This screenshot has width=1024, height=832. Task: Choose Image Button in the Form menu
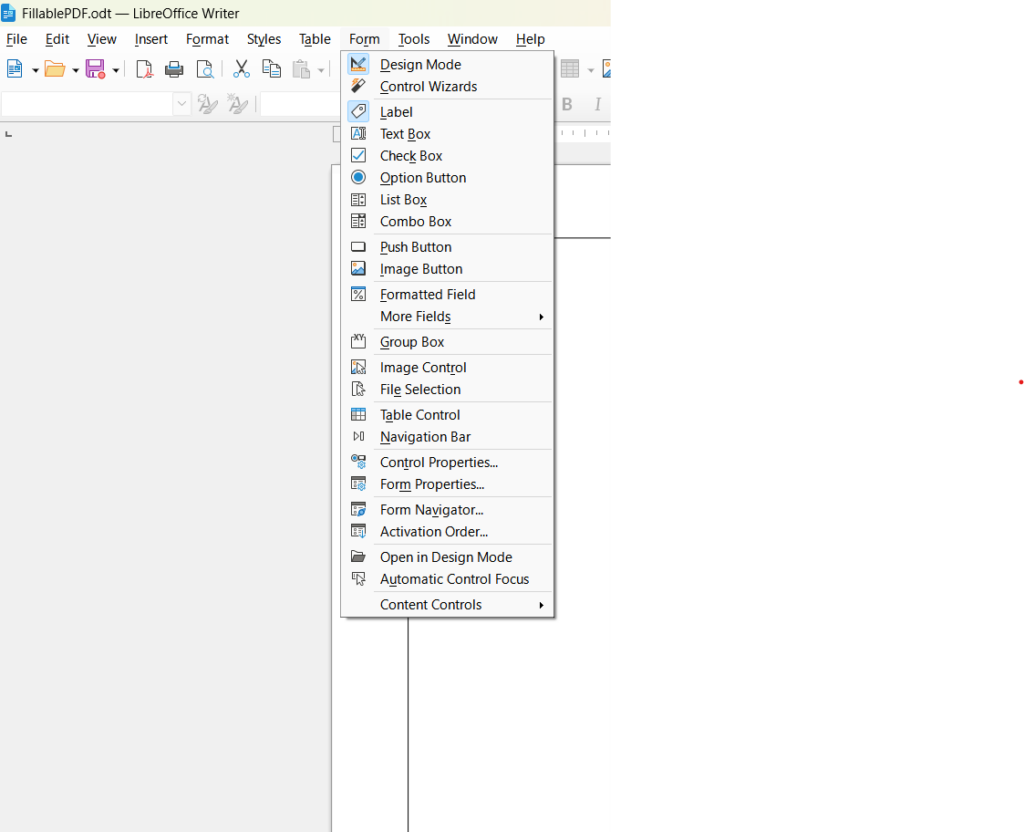tap(449, 269)
